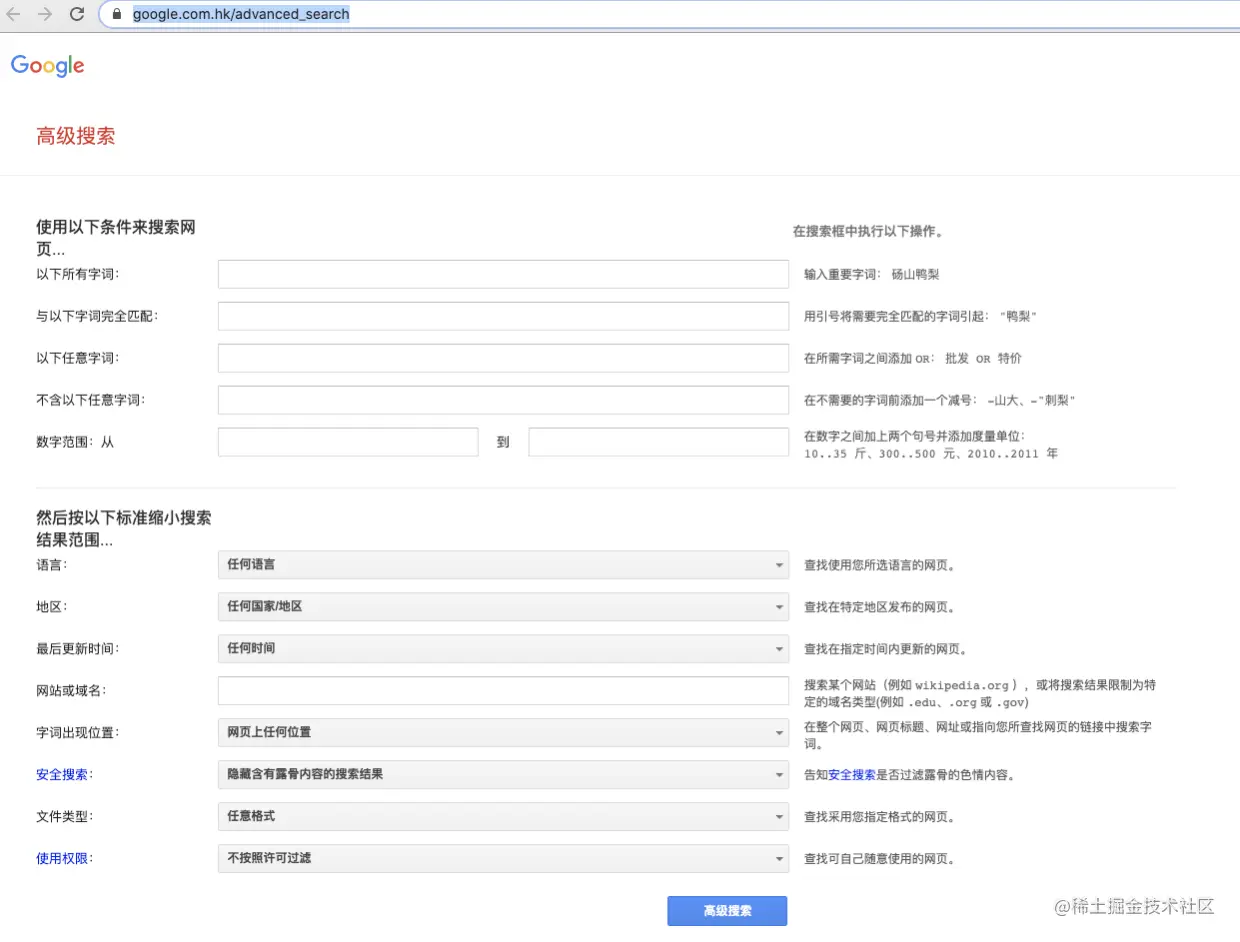Click the '在搜索框中执行以下操作。' text
1240x942 pixels.
pos(868,231)
